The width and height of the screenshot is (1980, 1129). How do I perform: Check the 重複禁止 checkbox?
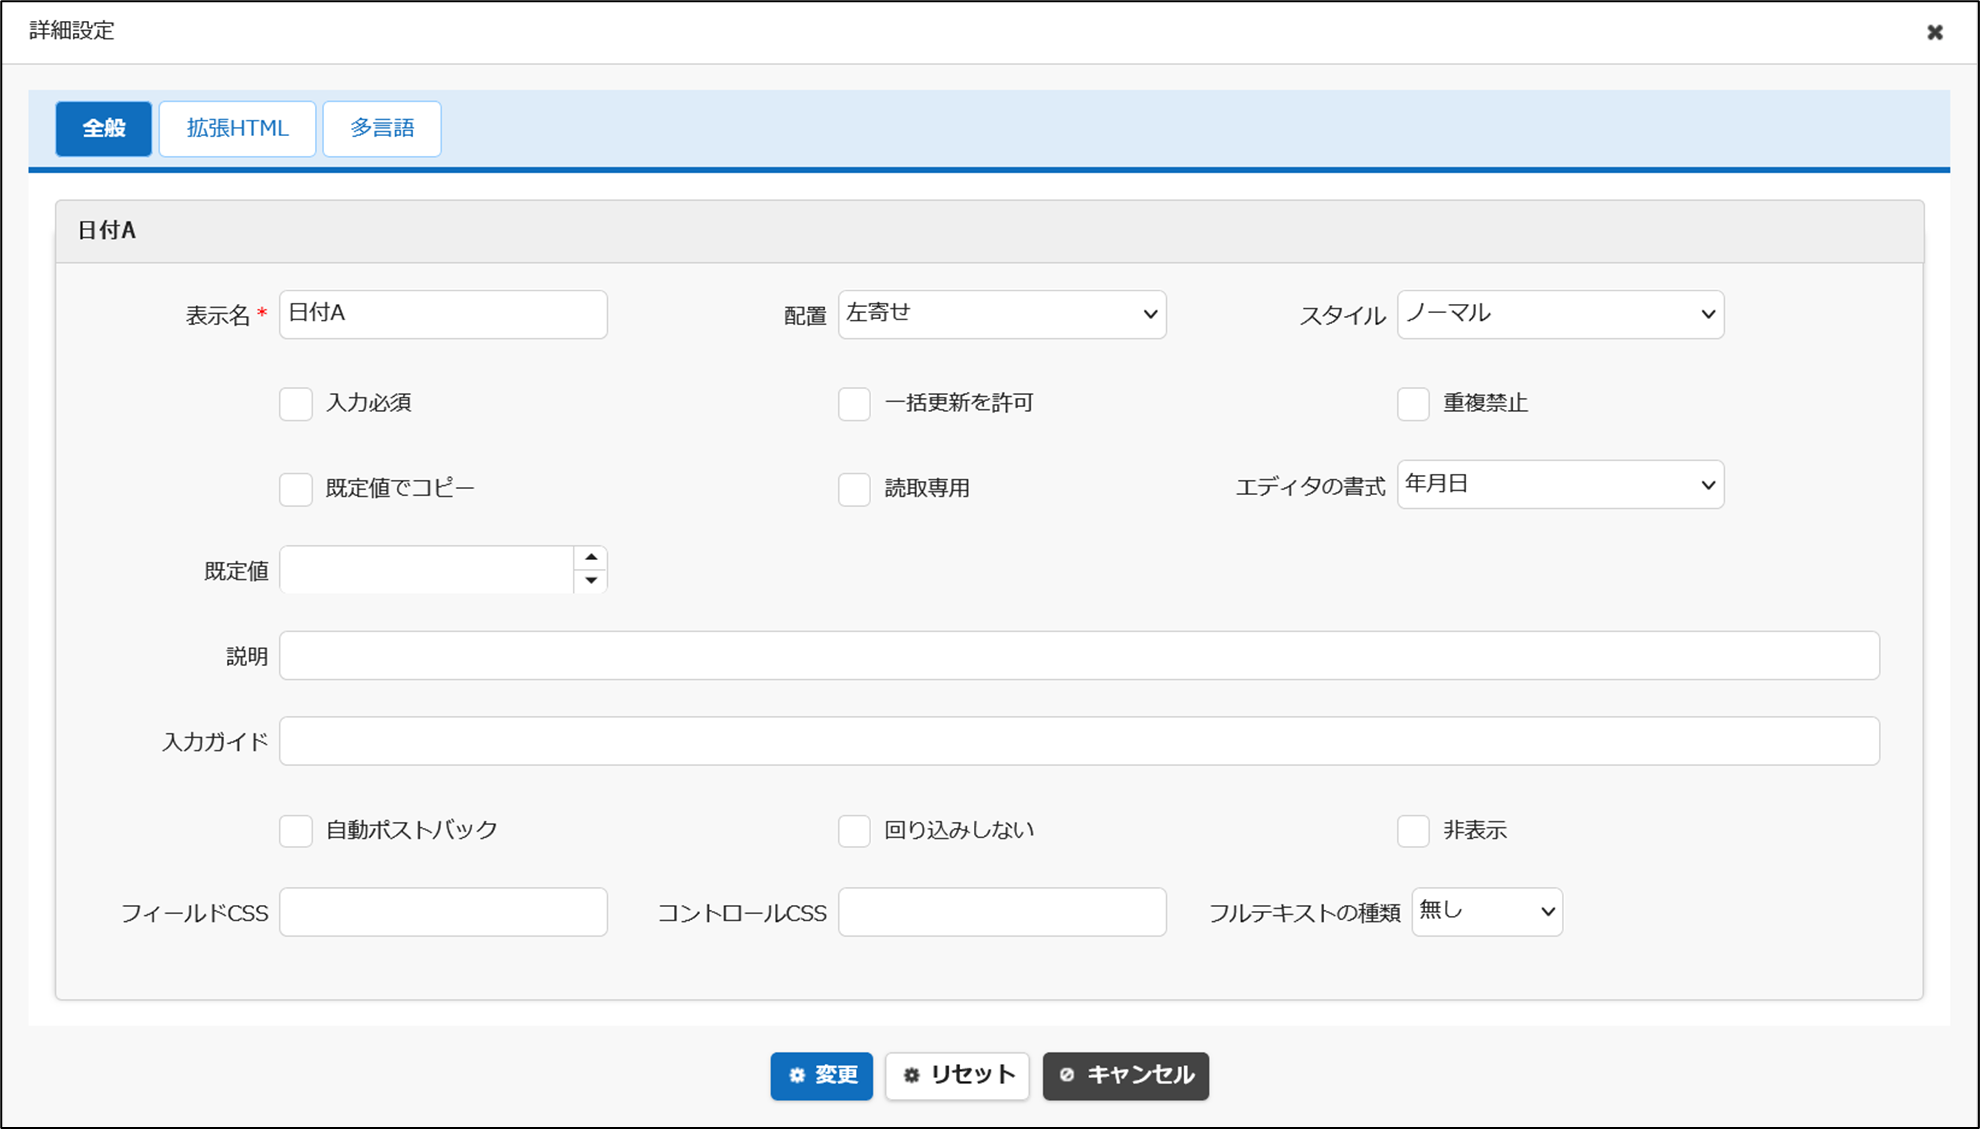1413,404
